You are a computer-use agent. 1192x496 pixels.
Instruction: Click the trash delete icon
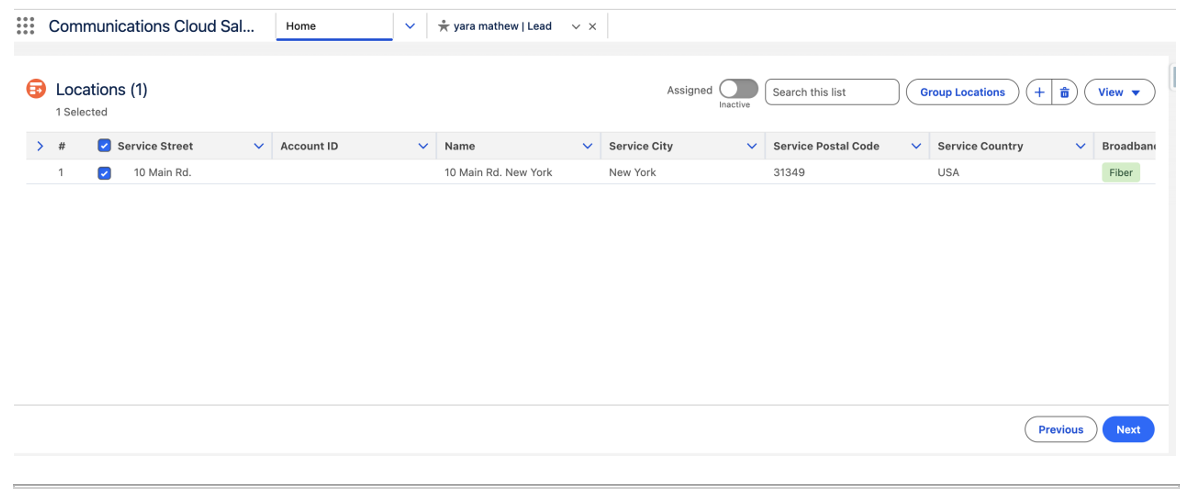click(1064, 92)
